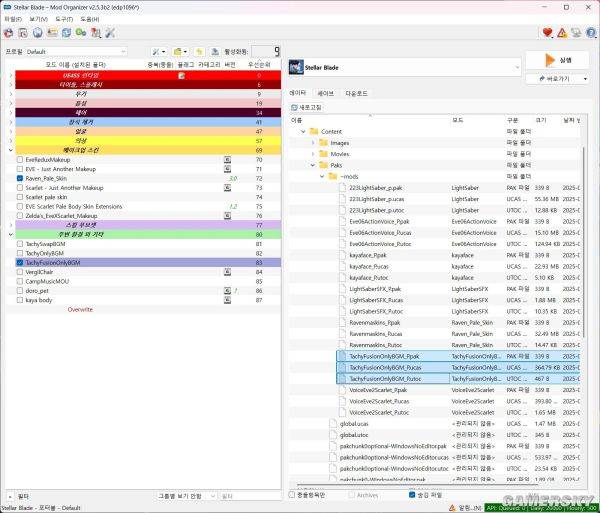Select the purple separator row numbered 77
The width and height of the screenshot is (600, 513).
pyautogui.click(x=148, y=225)
